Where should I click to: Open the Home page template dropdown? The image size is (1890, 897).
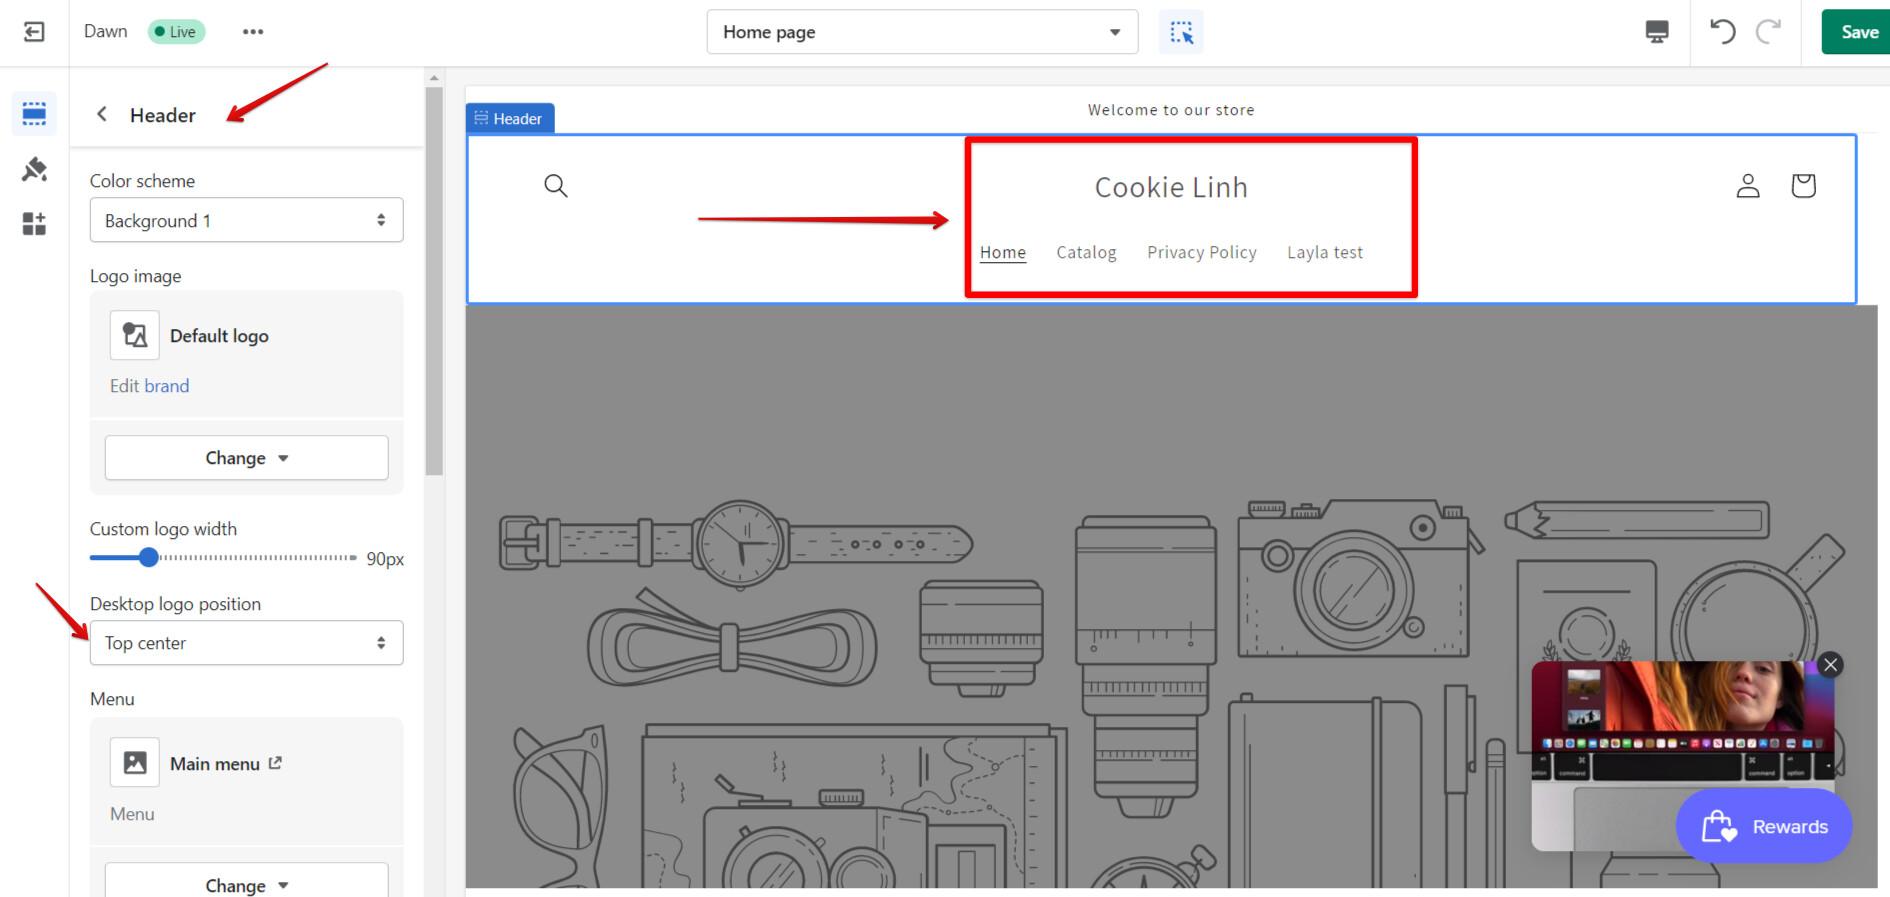pos(921,32)
